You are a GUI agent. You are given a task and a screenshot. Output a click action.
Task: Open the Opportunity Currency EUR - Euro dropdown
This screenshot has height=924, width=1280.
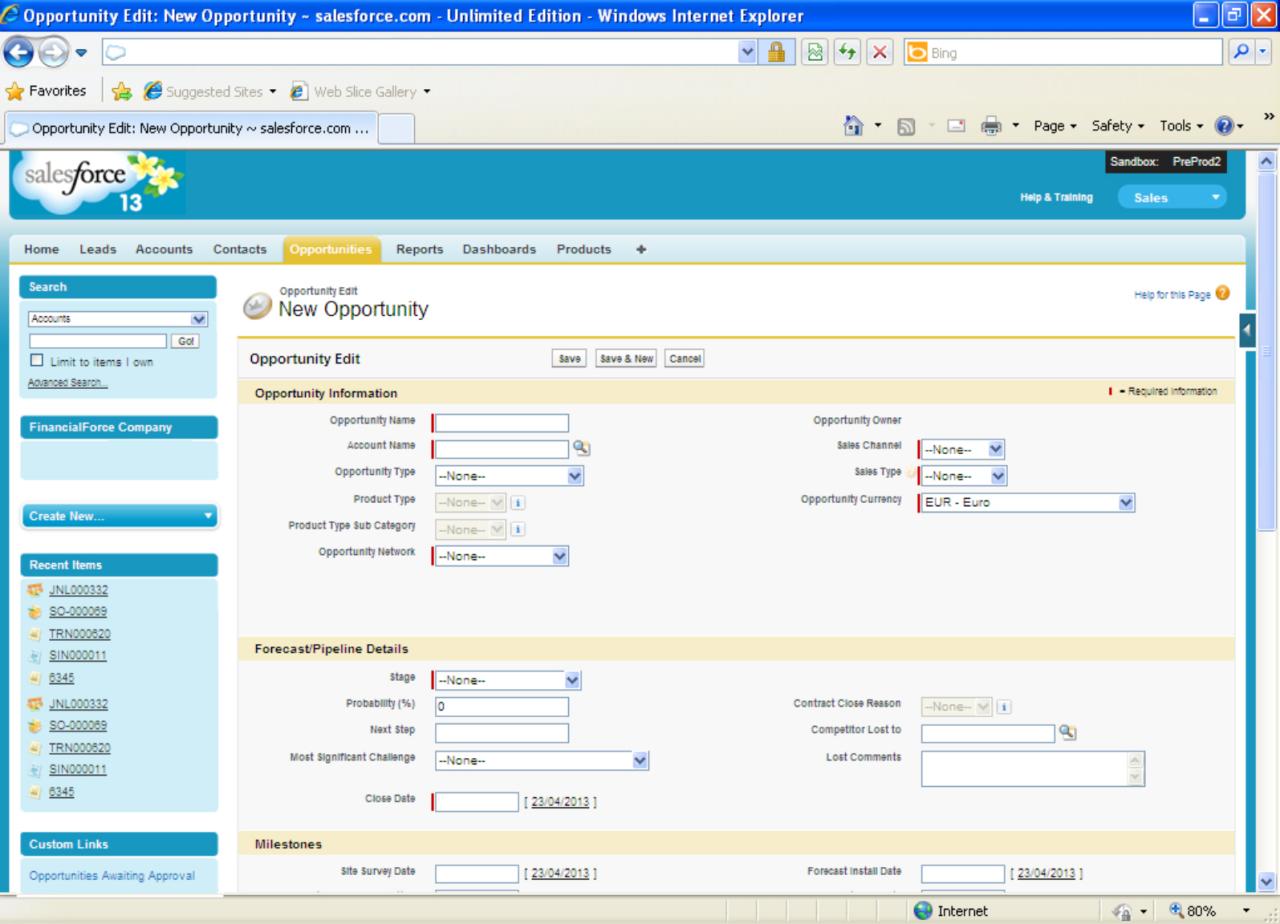[x=1028, y=503]
